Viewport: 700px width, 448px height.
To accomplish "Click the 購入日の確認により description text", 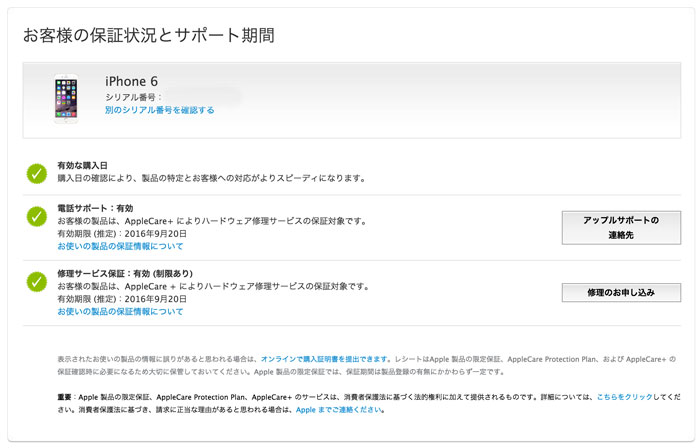I will point(212,178).
